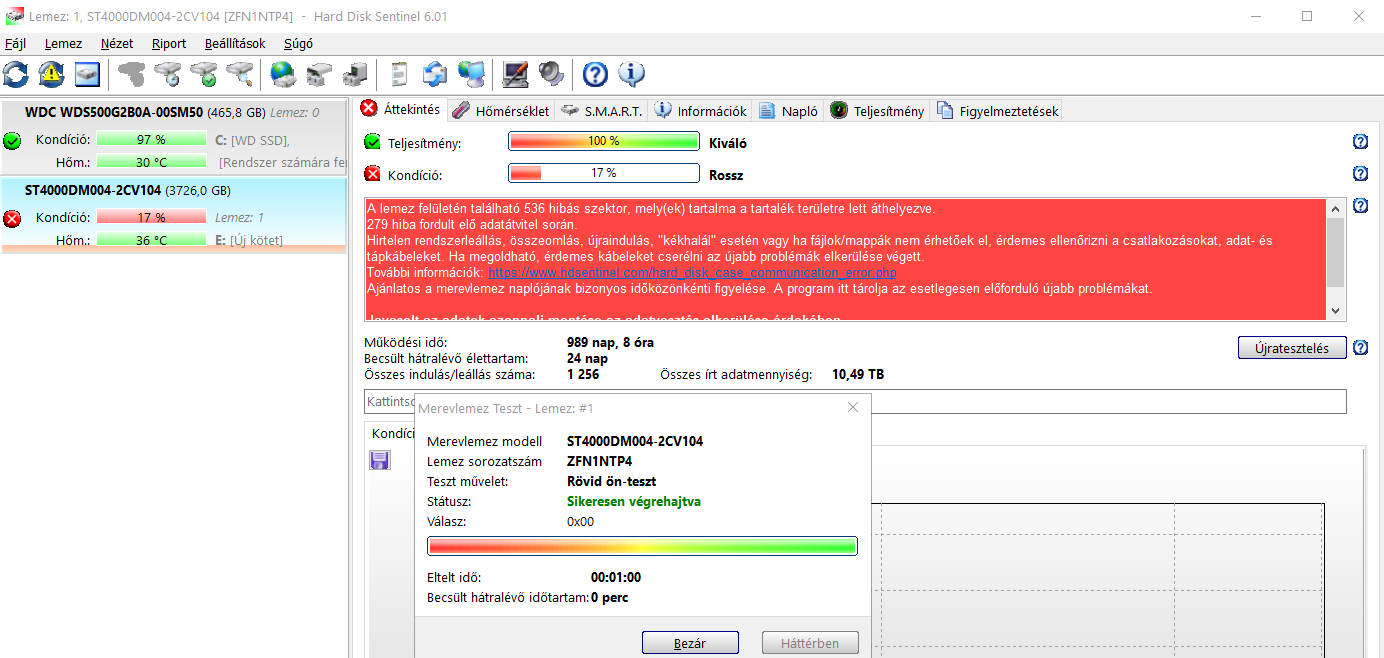Click help icon beside red warning text box
The image size is (1384, 658).
point(1360,206)
